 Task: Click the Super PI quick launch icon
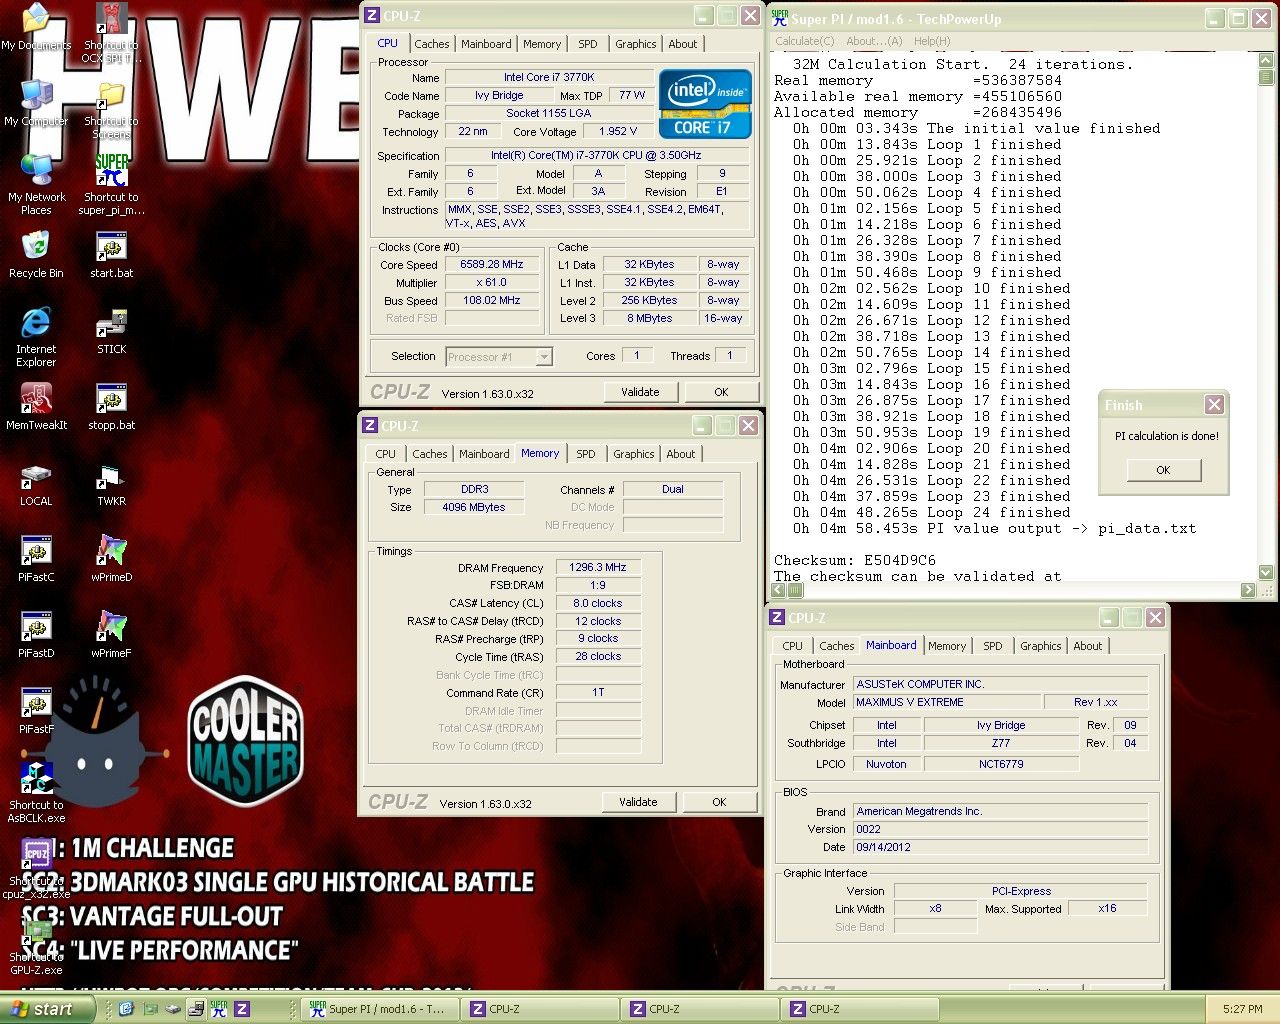pos(219,1009)
